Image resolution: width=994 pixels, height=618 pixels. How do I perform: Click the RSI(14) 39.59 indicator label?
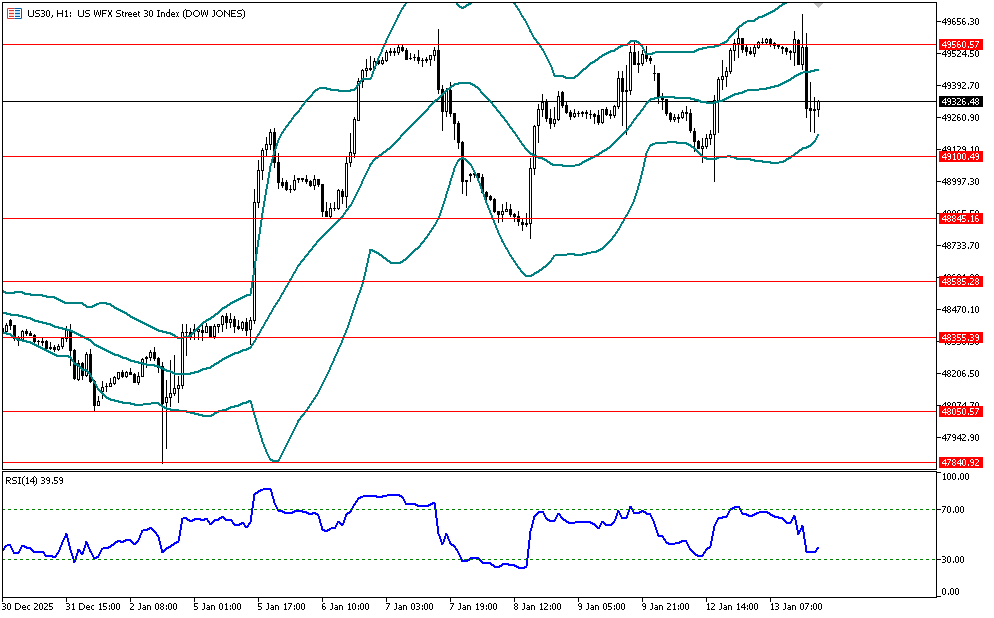pyautogui.click(x=34, y=480)
